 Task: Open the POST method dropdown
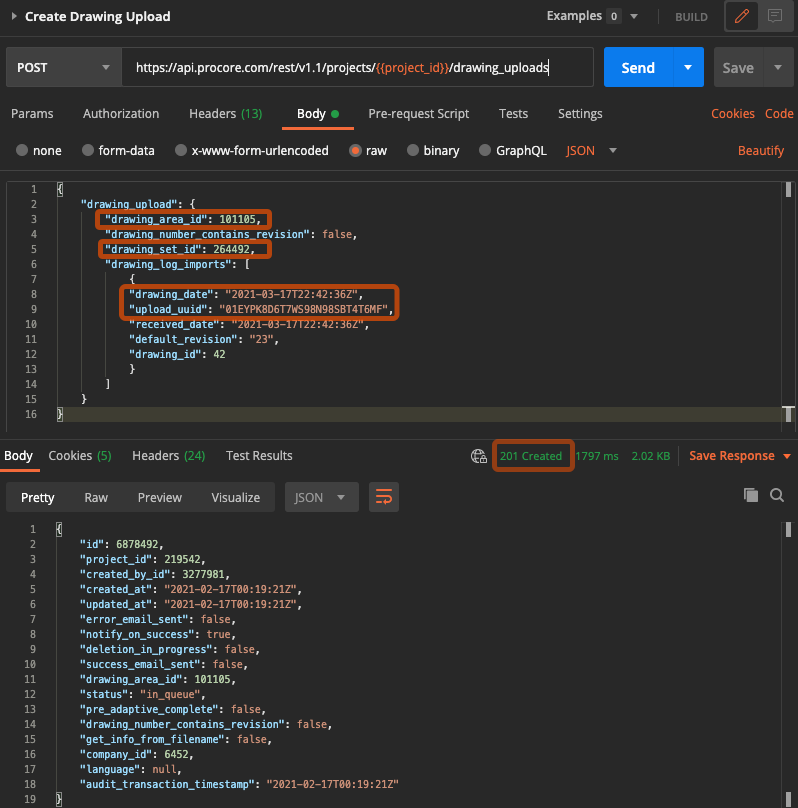click(64, 68)
